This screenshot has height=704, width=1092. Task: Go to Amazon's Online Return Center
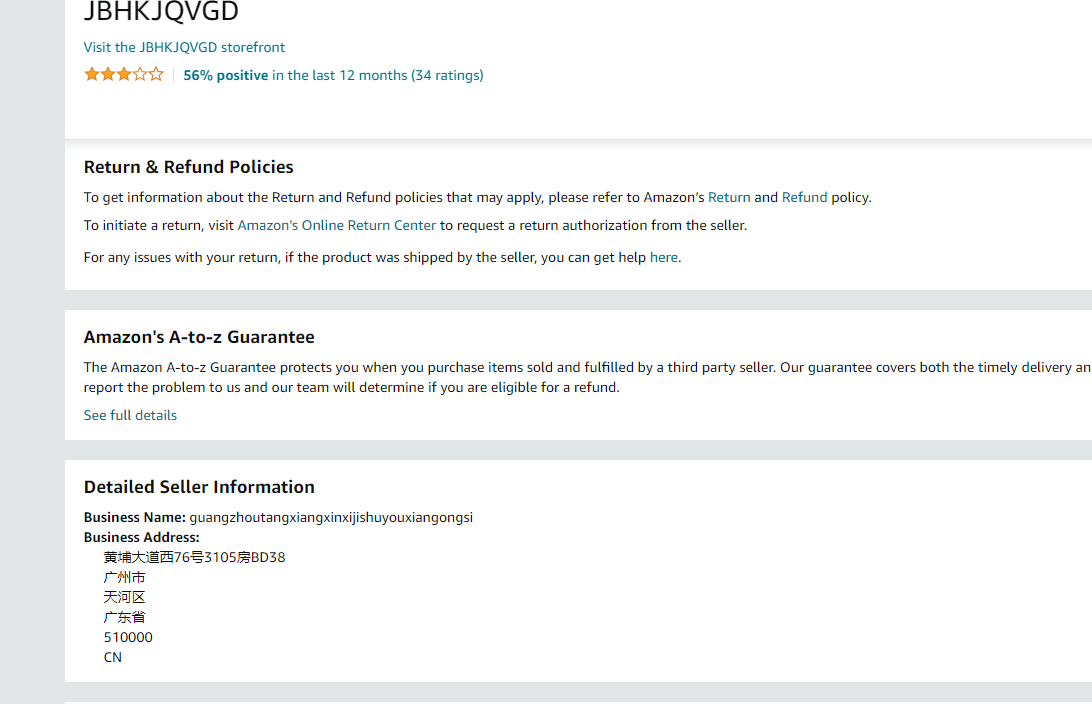tap(337, 225)
